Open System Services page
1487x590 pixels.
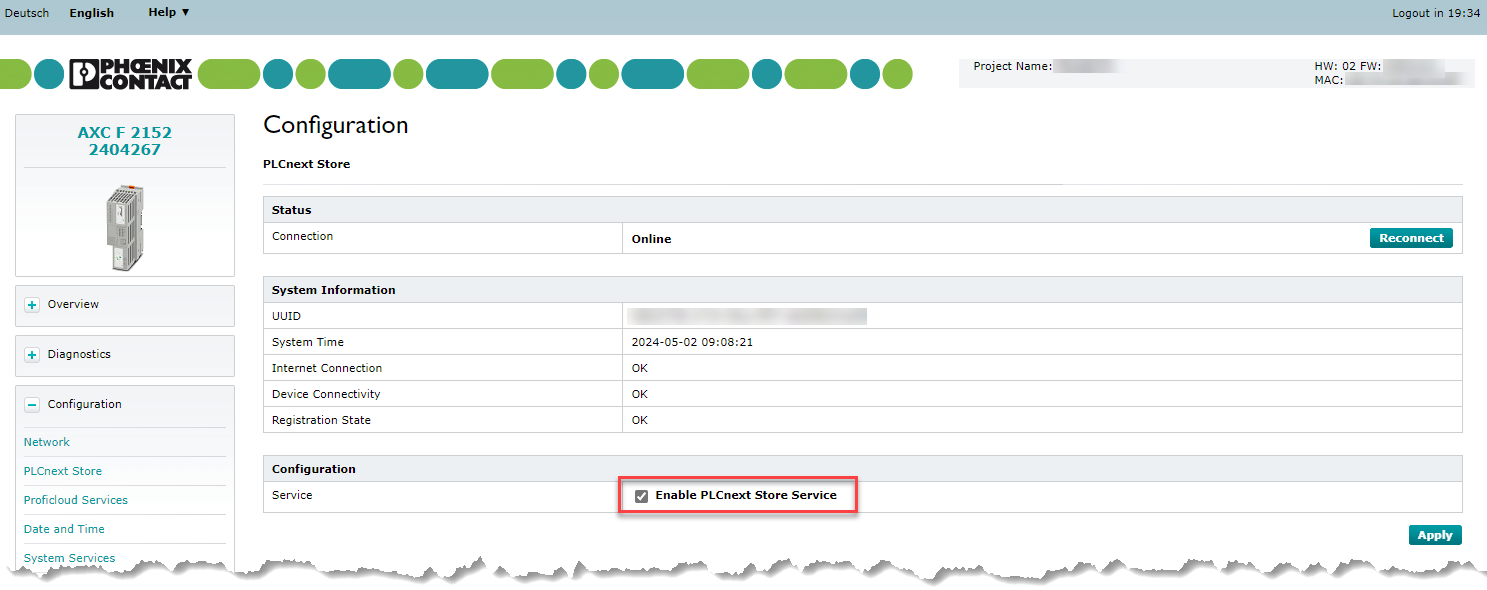click(x=70, y=558)
